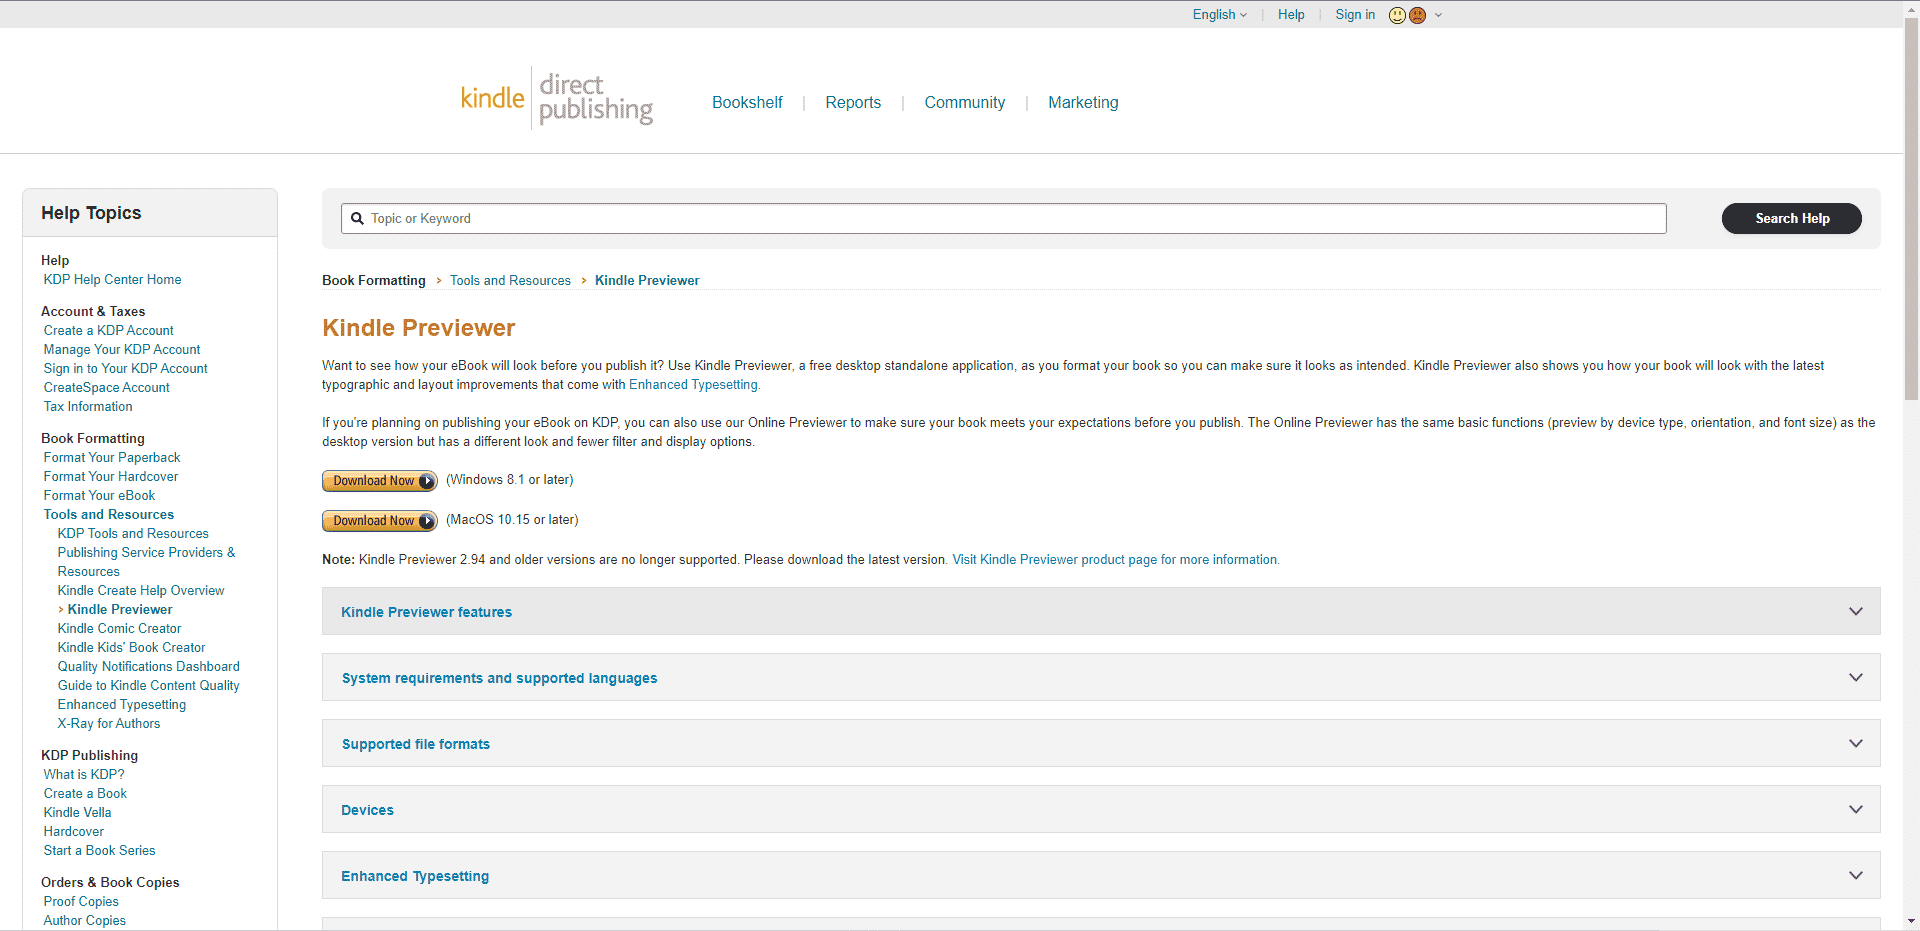Expand System requirements and supported languages
The width and height of the screenshot is (1920, 931).
pos(1101,677)
